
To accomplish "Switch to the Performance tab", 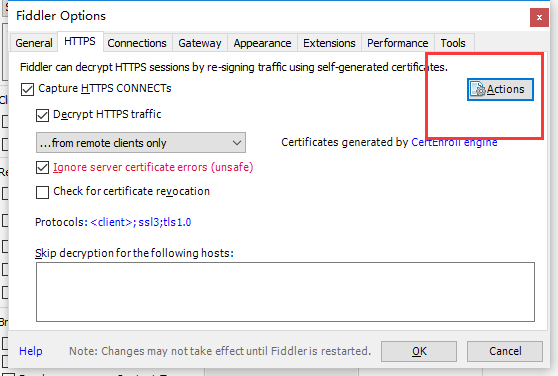I will tap(398, 43).
